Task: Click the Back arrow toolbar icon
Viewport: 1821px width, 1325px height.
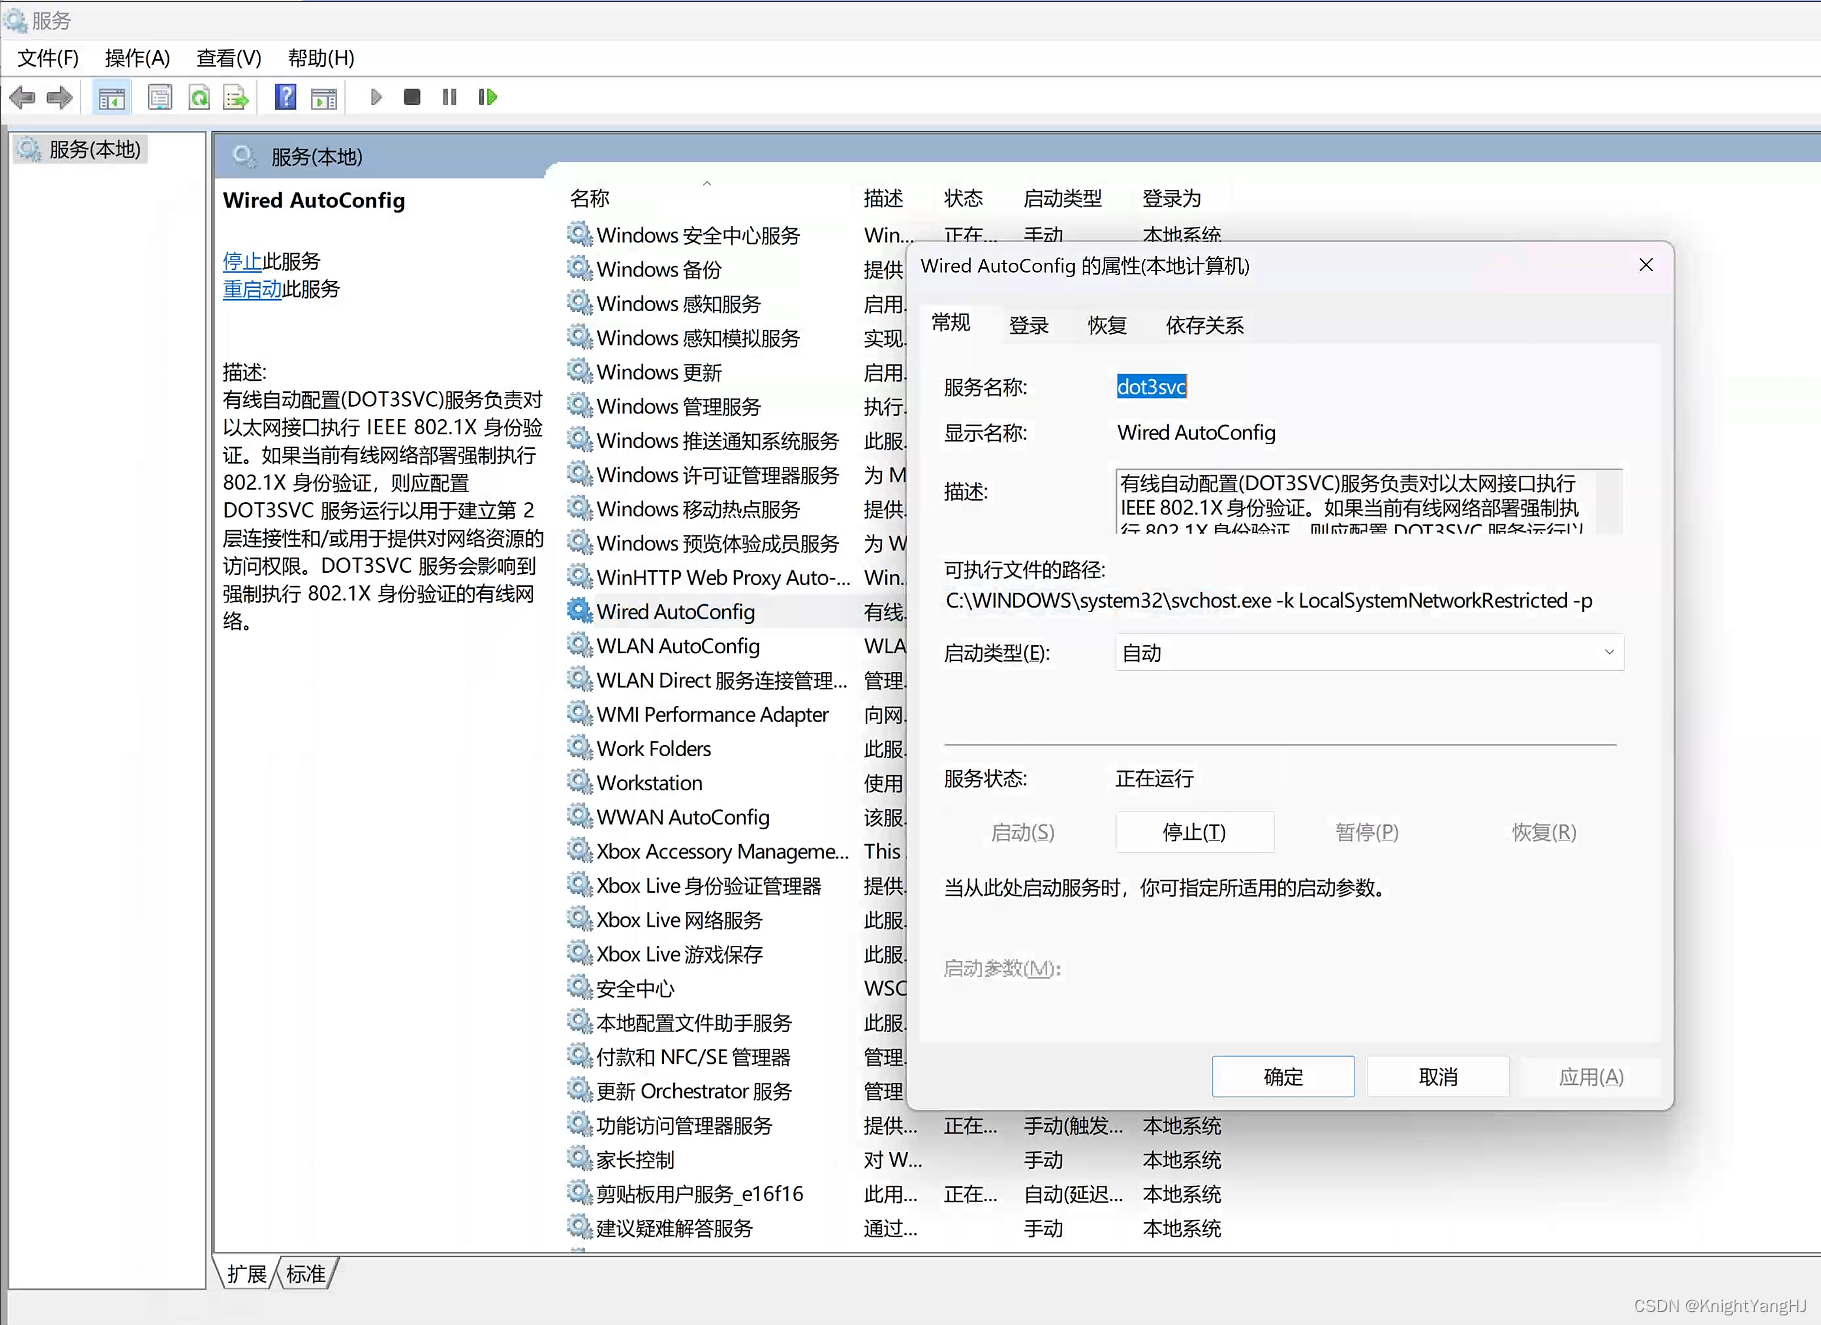Action: (x=22, y=97)
